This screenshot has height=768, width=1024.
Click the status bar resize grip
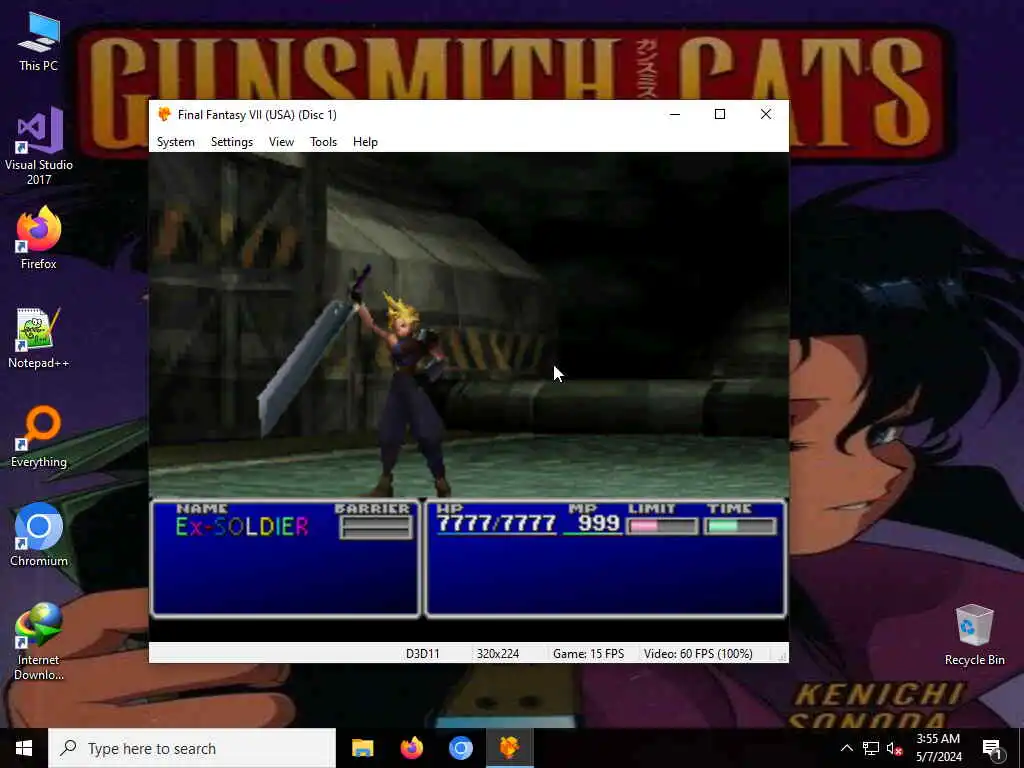[781, 656]
